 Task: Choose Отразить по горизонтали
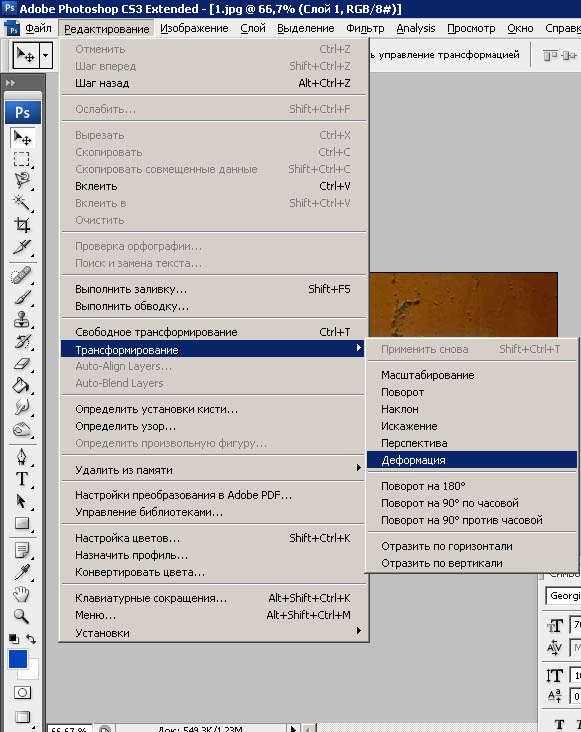(472, 546)
